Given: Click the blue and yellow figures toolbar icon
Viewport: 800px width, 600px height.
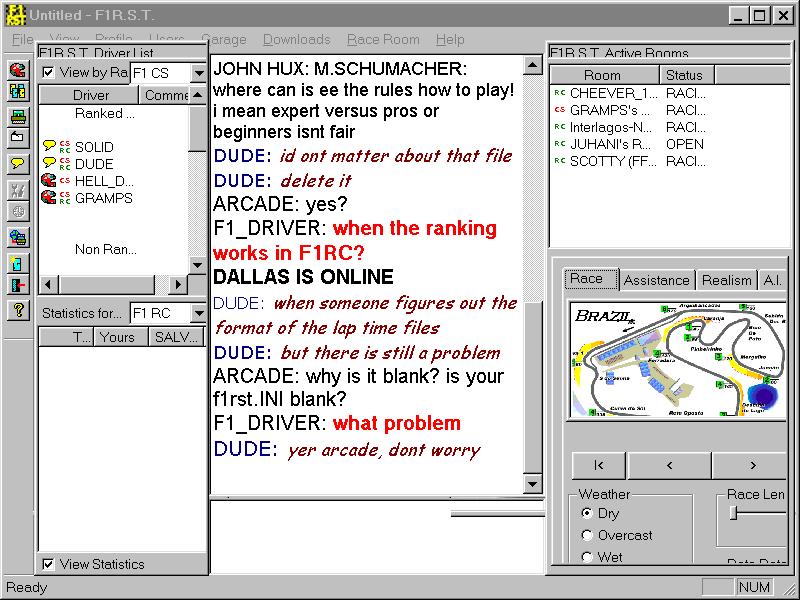Looking at the screenshot, I should tap(18, 92).
